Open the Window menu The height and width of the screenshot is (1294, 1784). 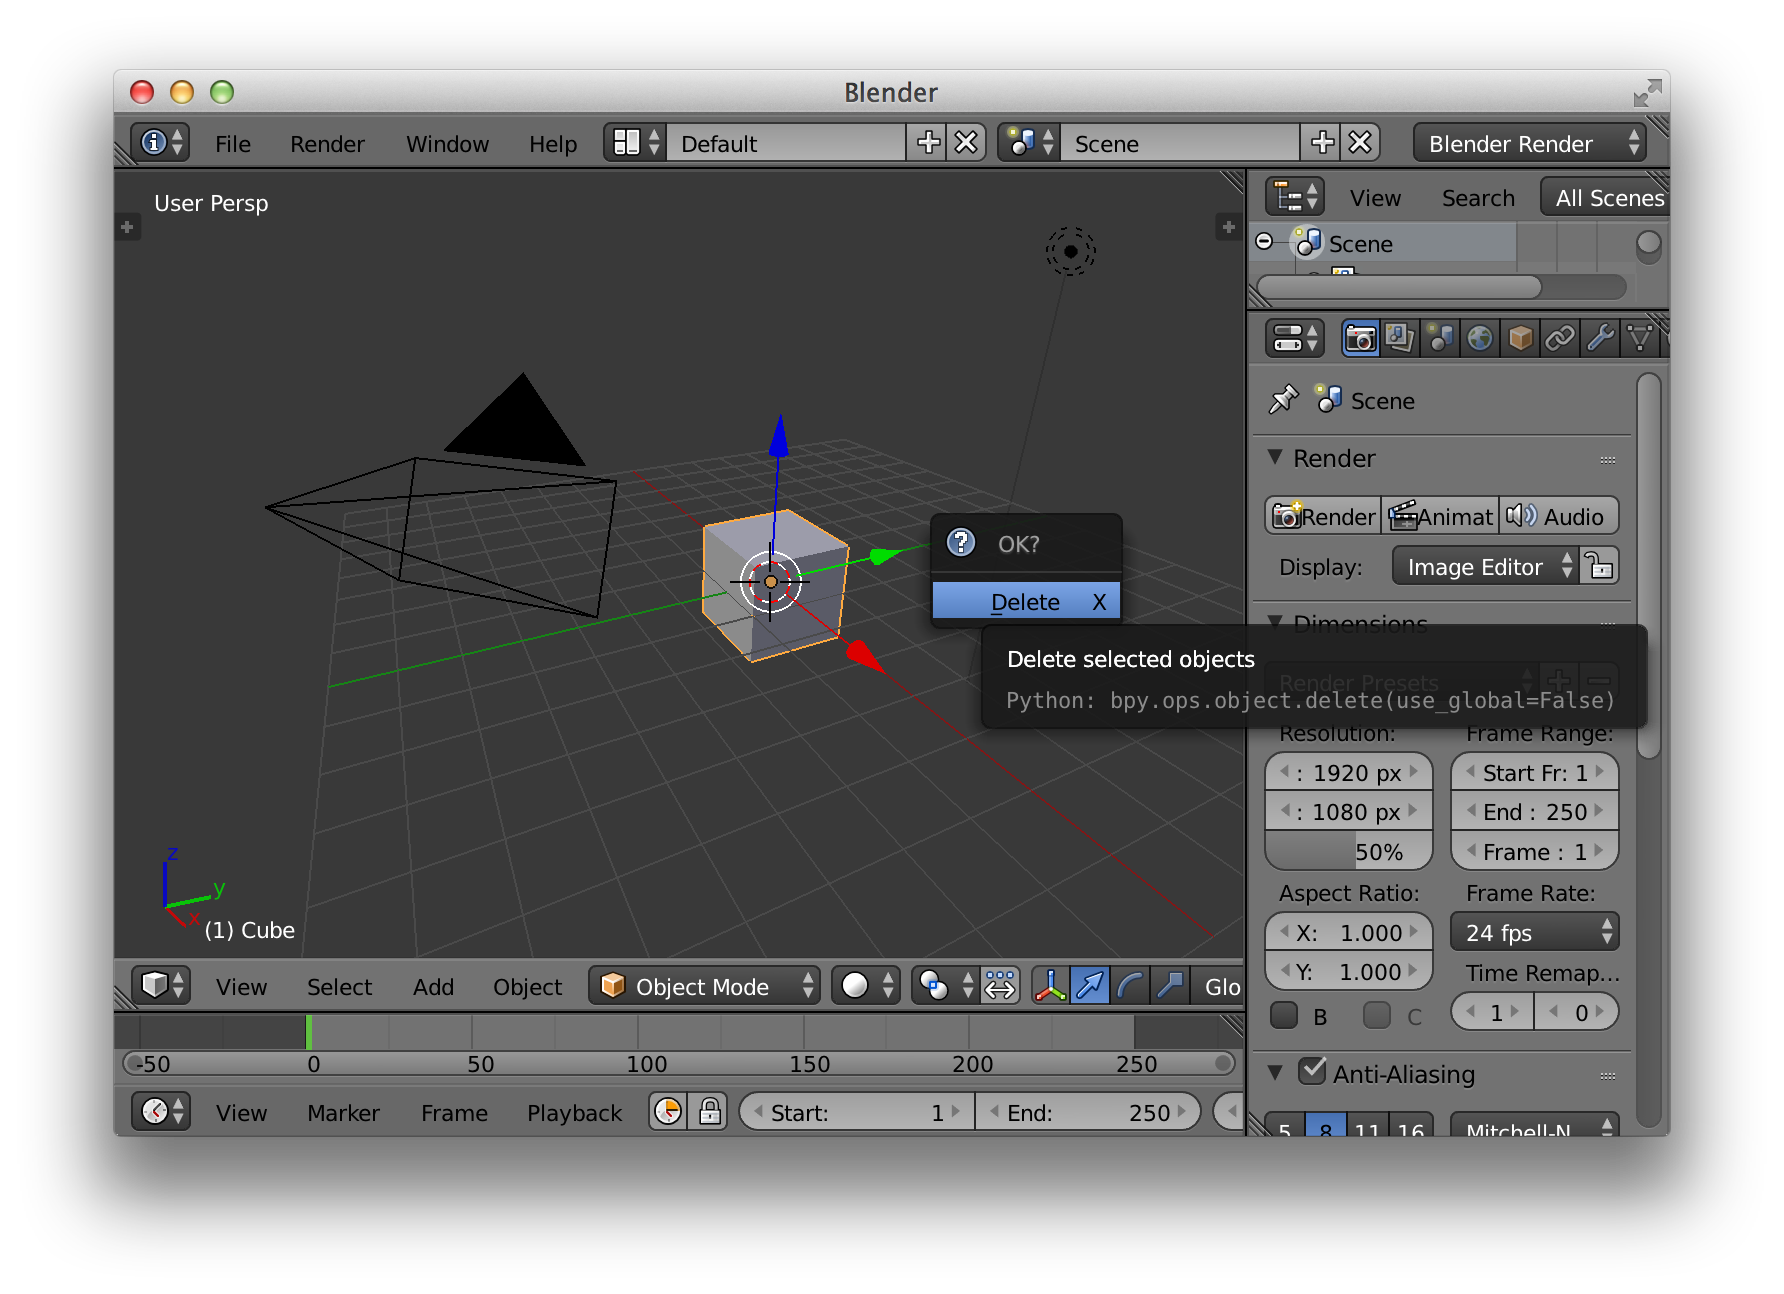pos(447,144)
